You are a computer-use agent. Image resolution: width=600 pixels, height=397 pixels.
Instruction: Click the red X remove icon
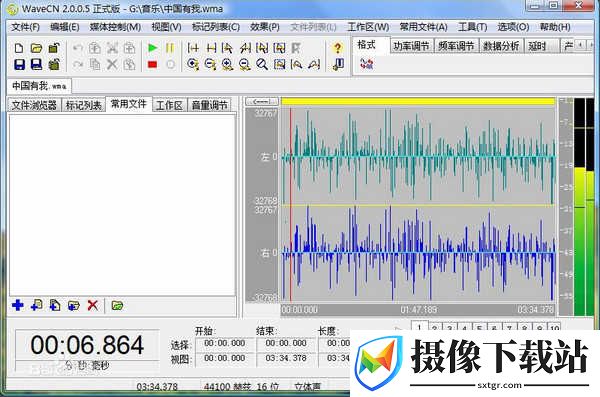[93, 306]
